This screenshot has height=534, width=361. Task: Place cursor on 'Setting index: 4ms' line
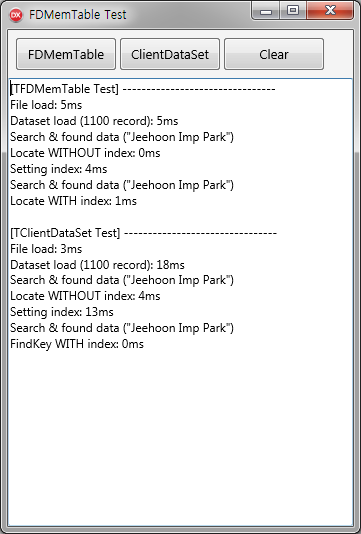[59, 169]
